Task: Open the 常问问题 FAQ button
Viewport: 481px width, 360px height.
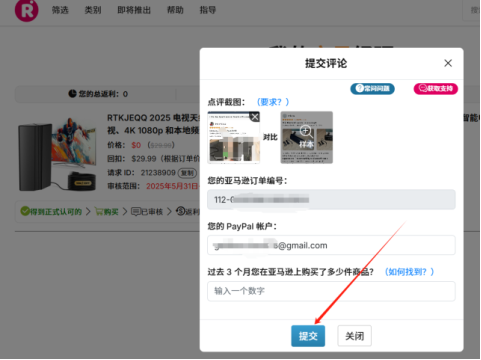Action: click(372, 88)
